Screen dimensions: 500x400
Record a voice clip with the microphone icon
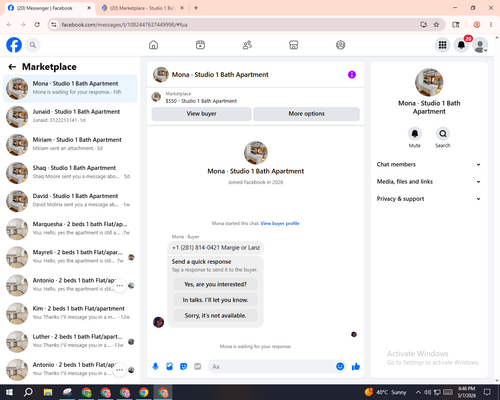coord(155,367)
